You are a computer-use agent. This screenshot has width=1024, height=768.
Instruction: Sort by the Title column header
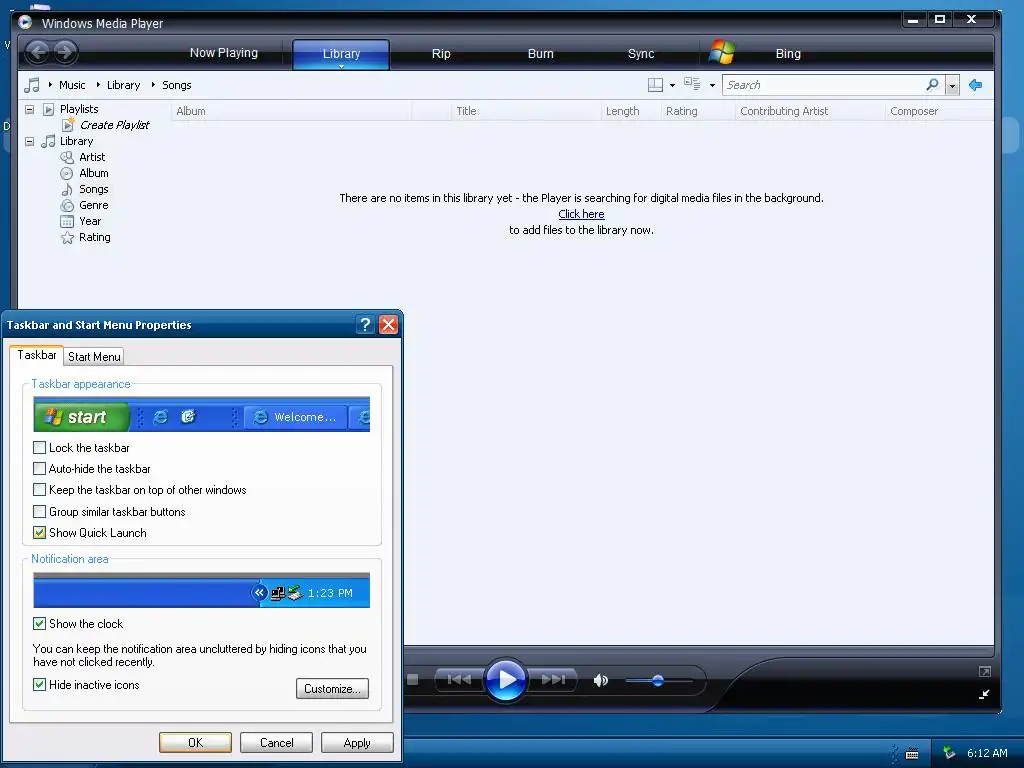pyautogui.click(x=526, y=111)
